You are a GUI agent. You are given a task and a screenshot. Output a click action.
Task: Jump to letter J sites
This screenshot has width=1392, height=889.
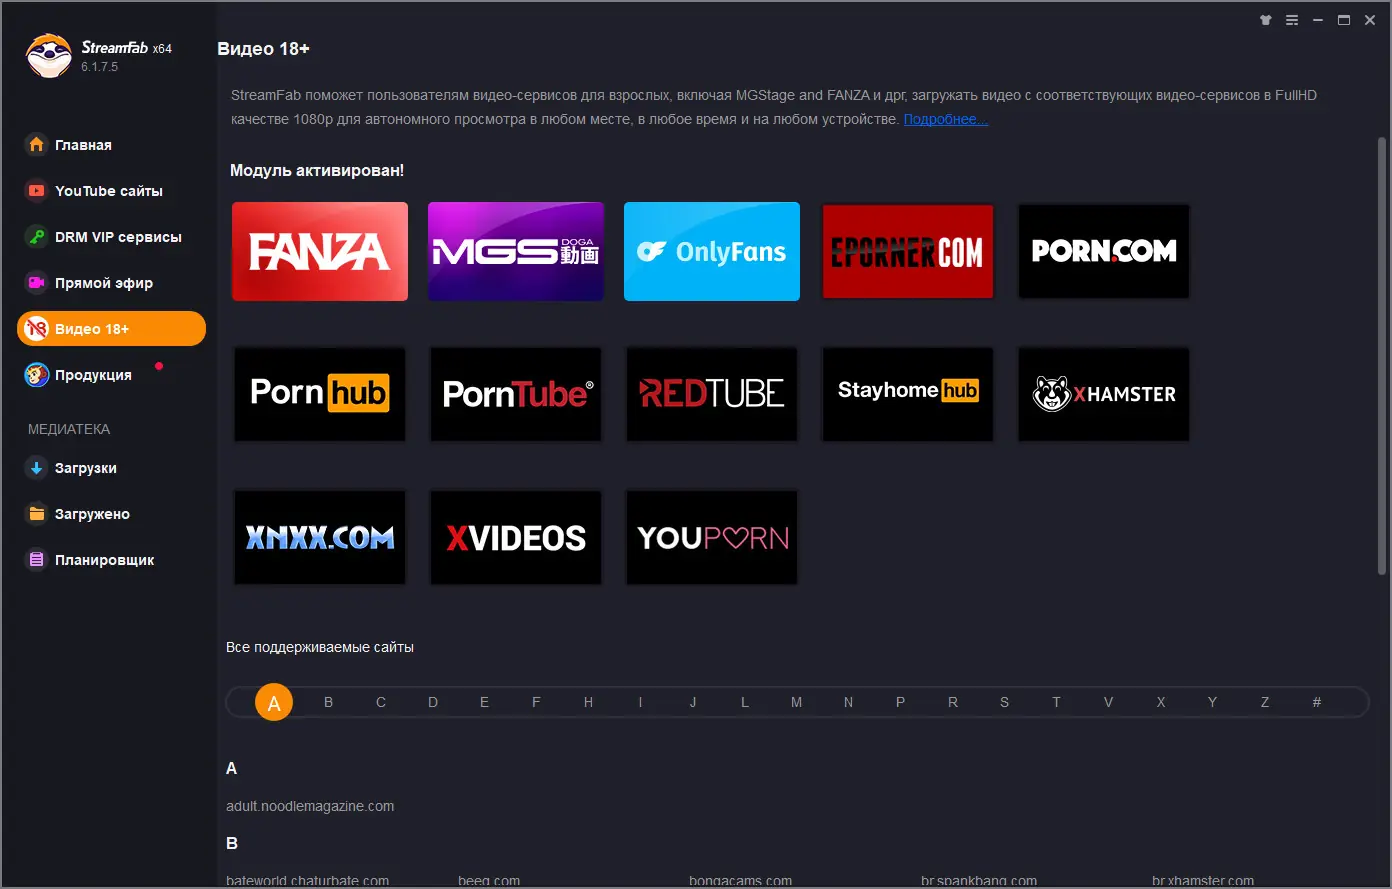click(693, 702)
